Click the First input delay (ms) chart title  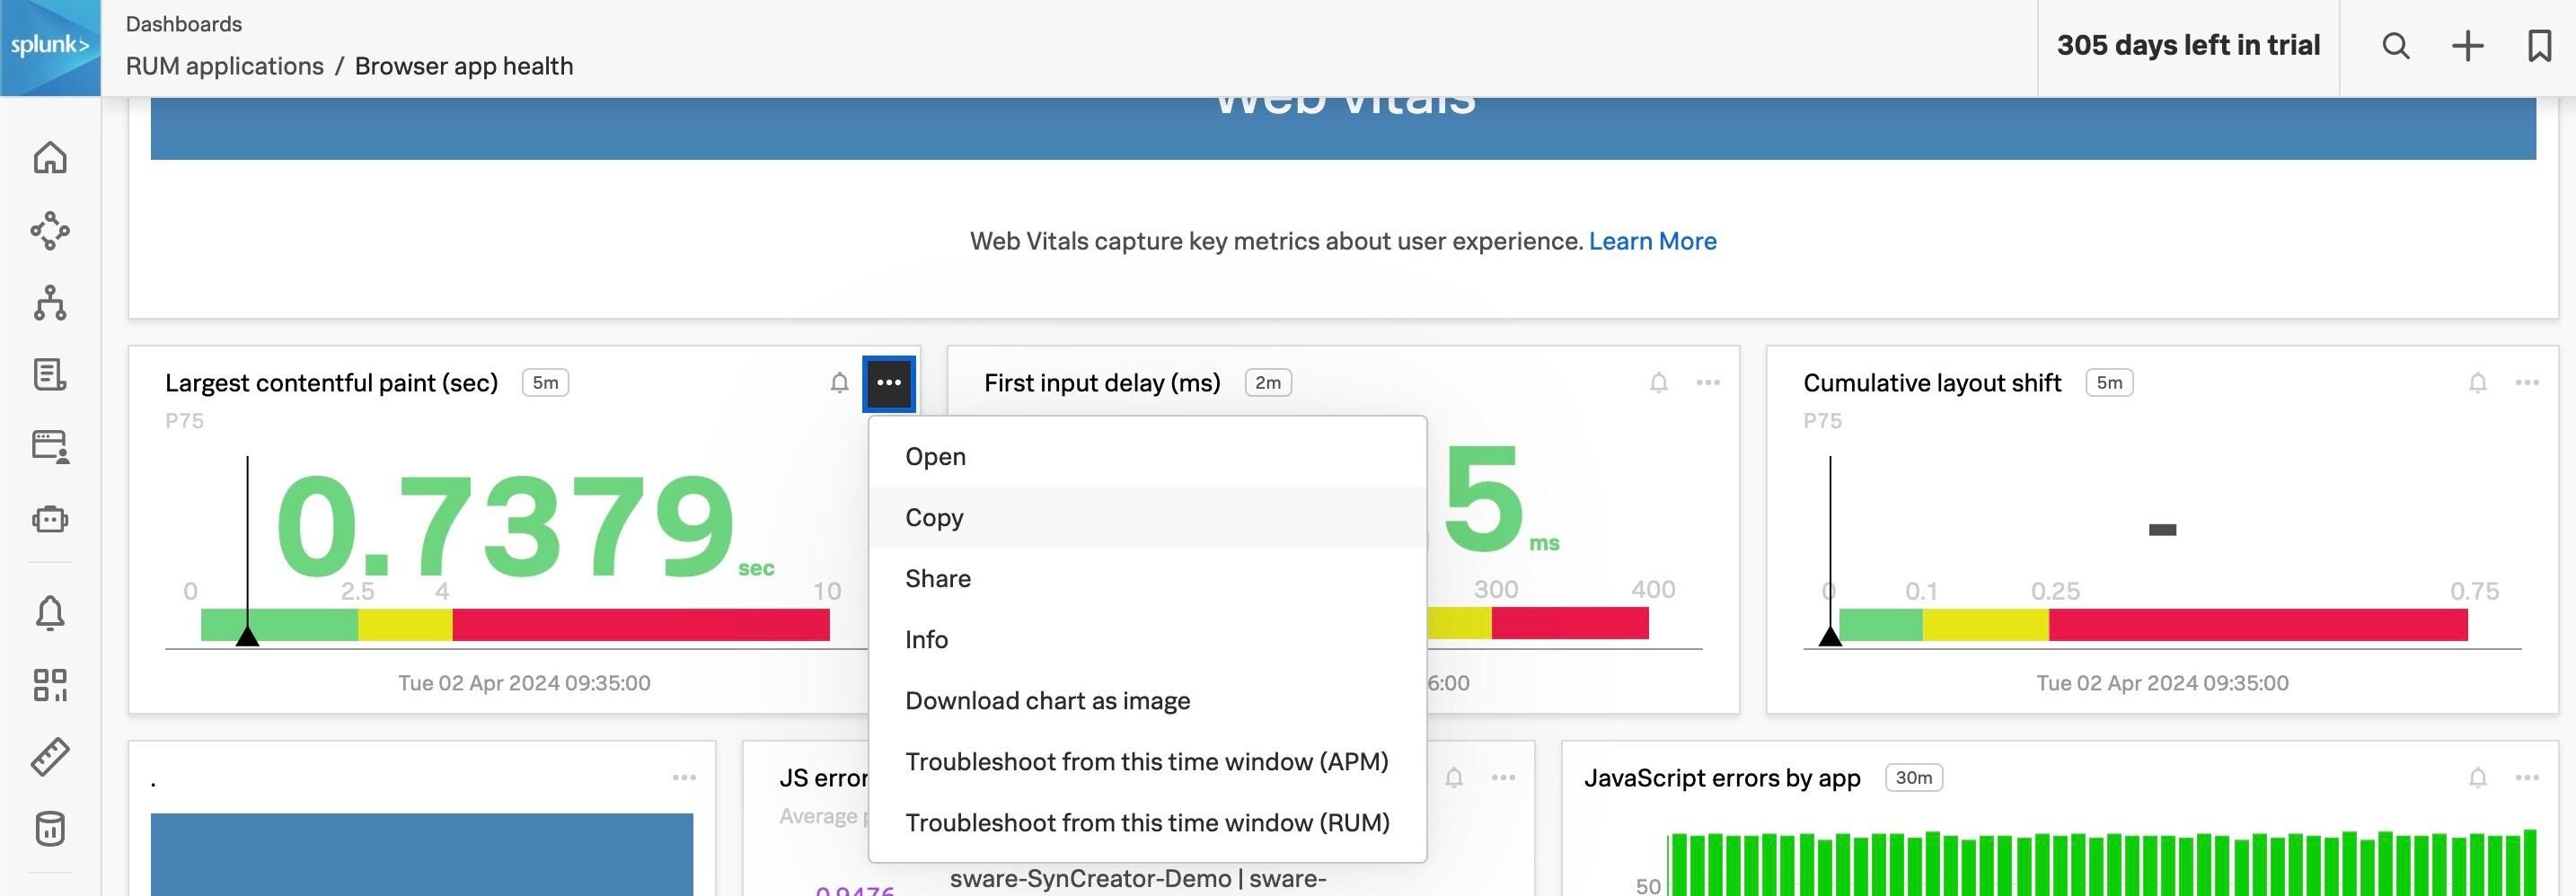click(x=1102, y=383)
